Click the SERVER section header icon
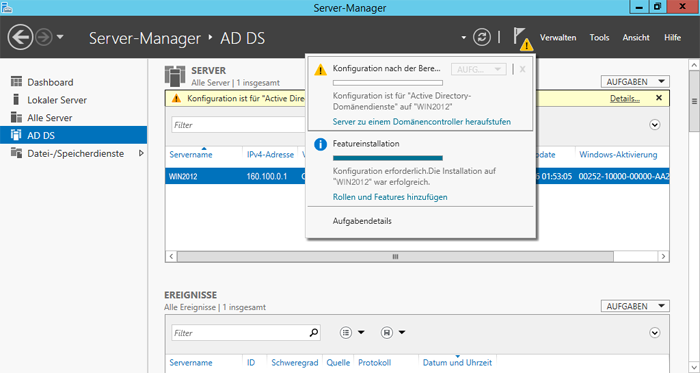Screen dimensions: 700x373 [x=175, y=76]
